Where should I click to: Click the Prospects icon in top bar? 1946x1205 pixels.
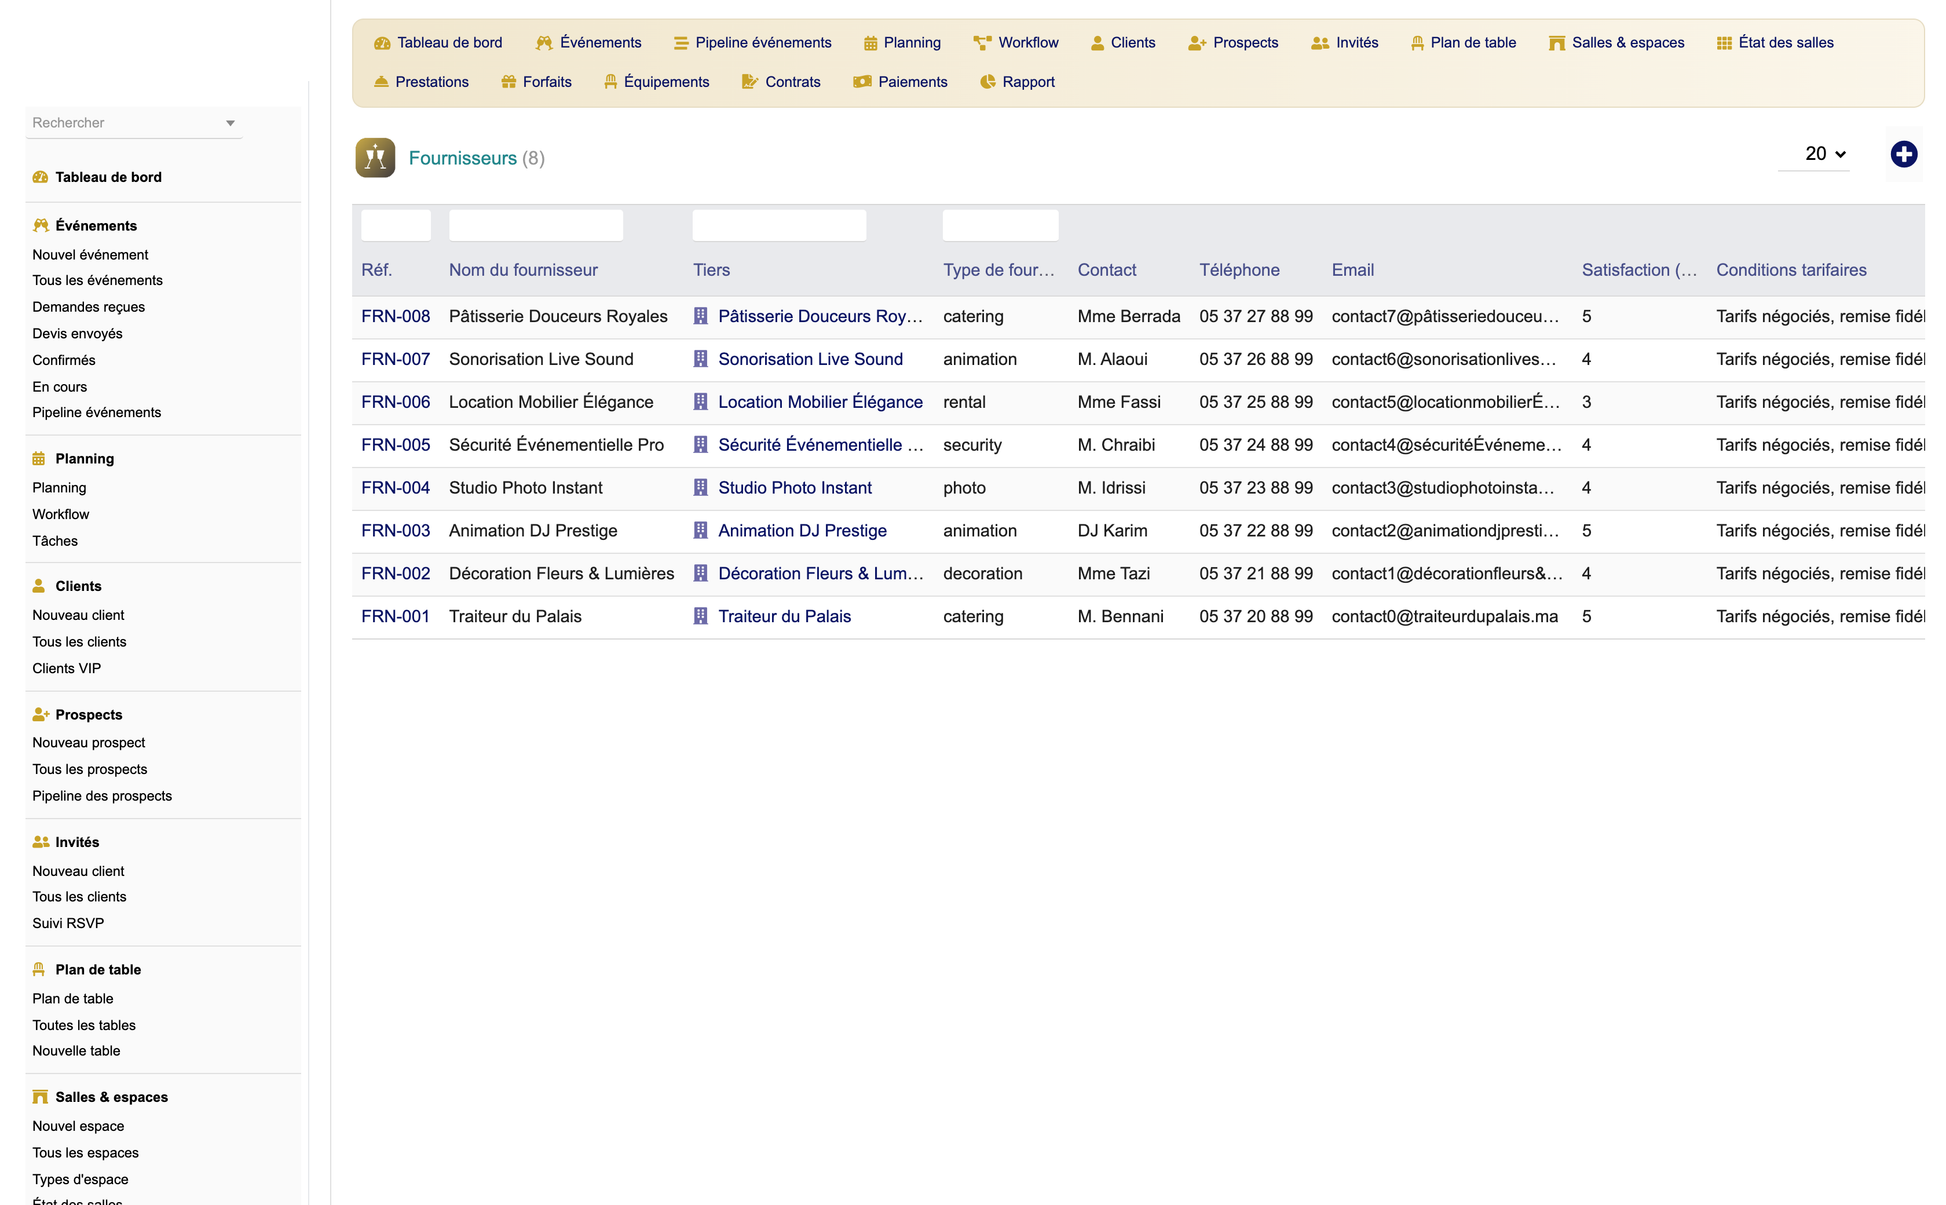pos(1197,43)
